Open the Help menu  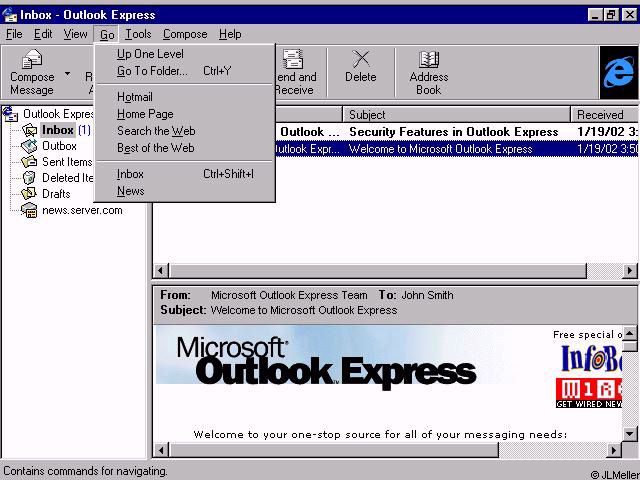[x=230, y=34]
